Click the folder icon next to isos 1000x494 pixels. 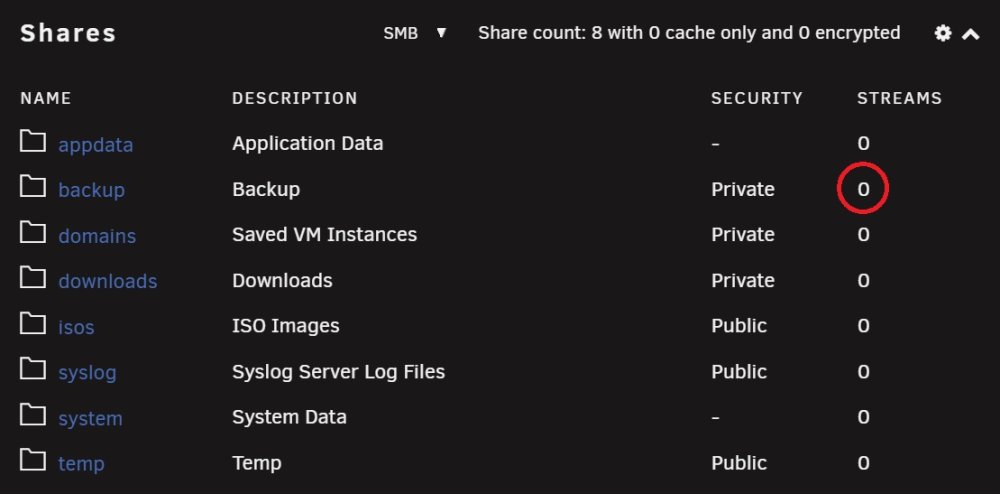(x=33, y=324)
